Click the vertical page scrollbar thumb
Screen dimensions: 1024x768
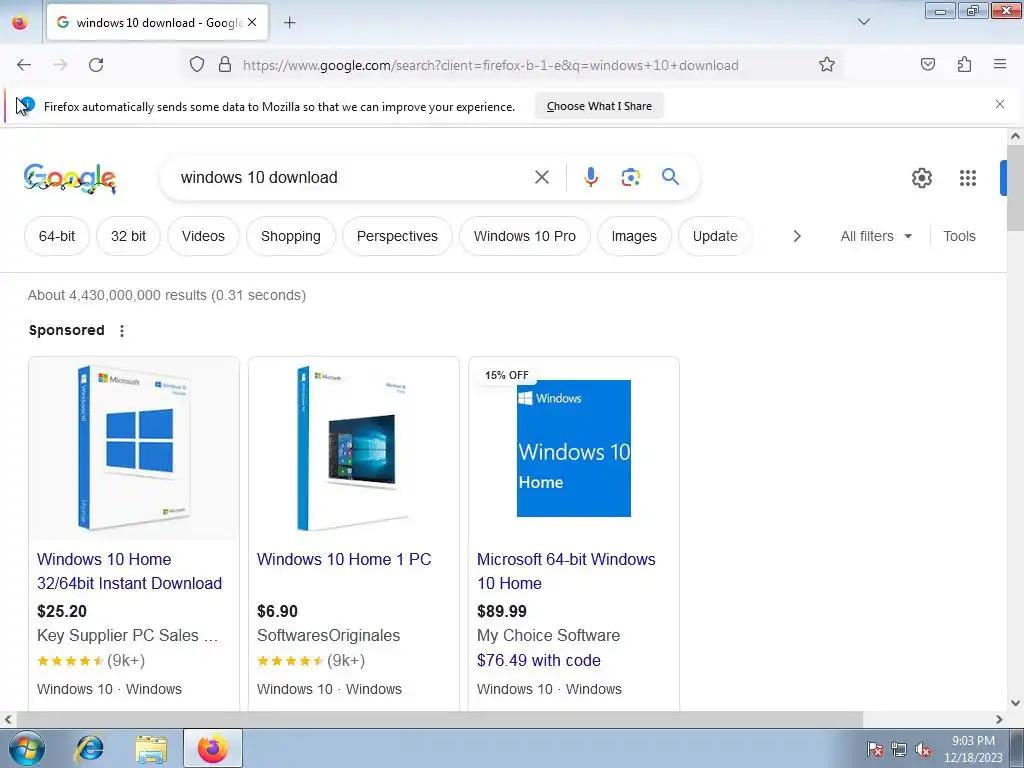click(1015, 188)
